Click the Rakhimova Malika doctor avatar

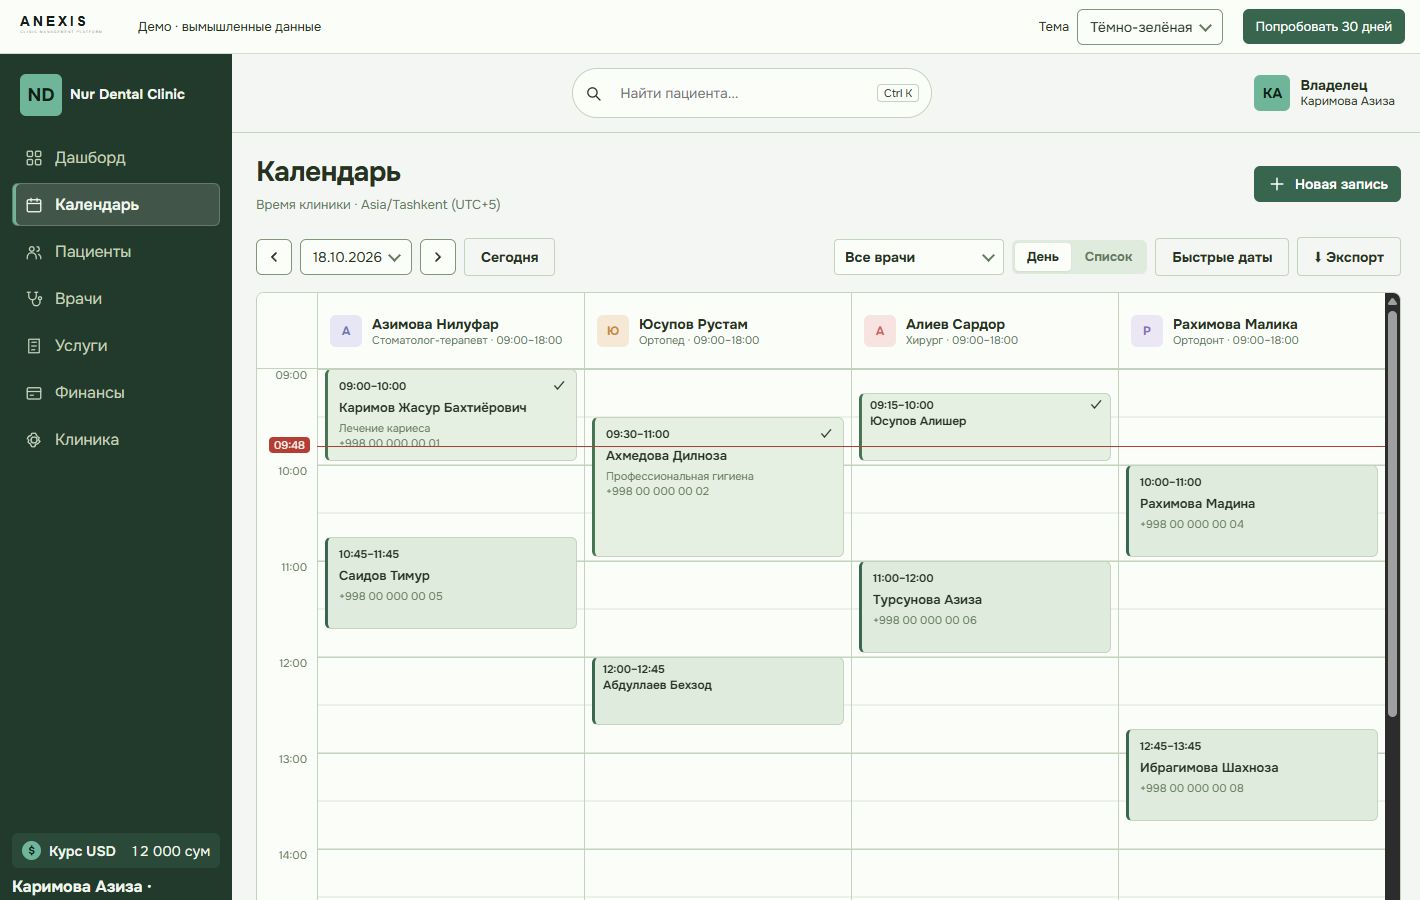[x=1147, y=331]
